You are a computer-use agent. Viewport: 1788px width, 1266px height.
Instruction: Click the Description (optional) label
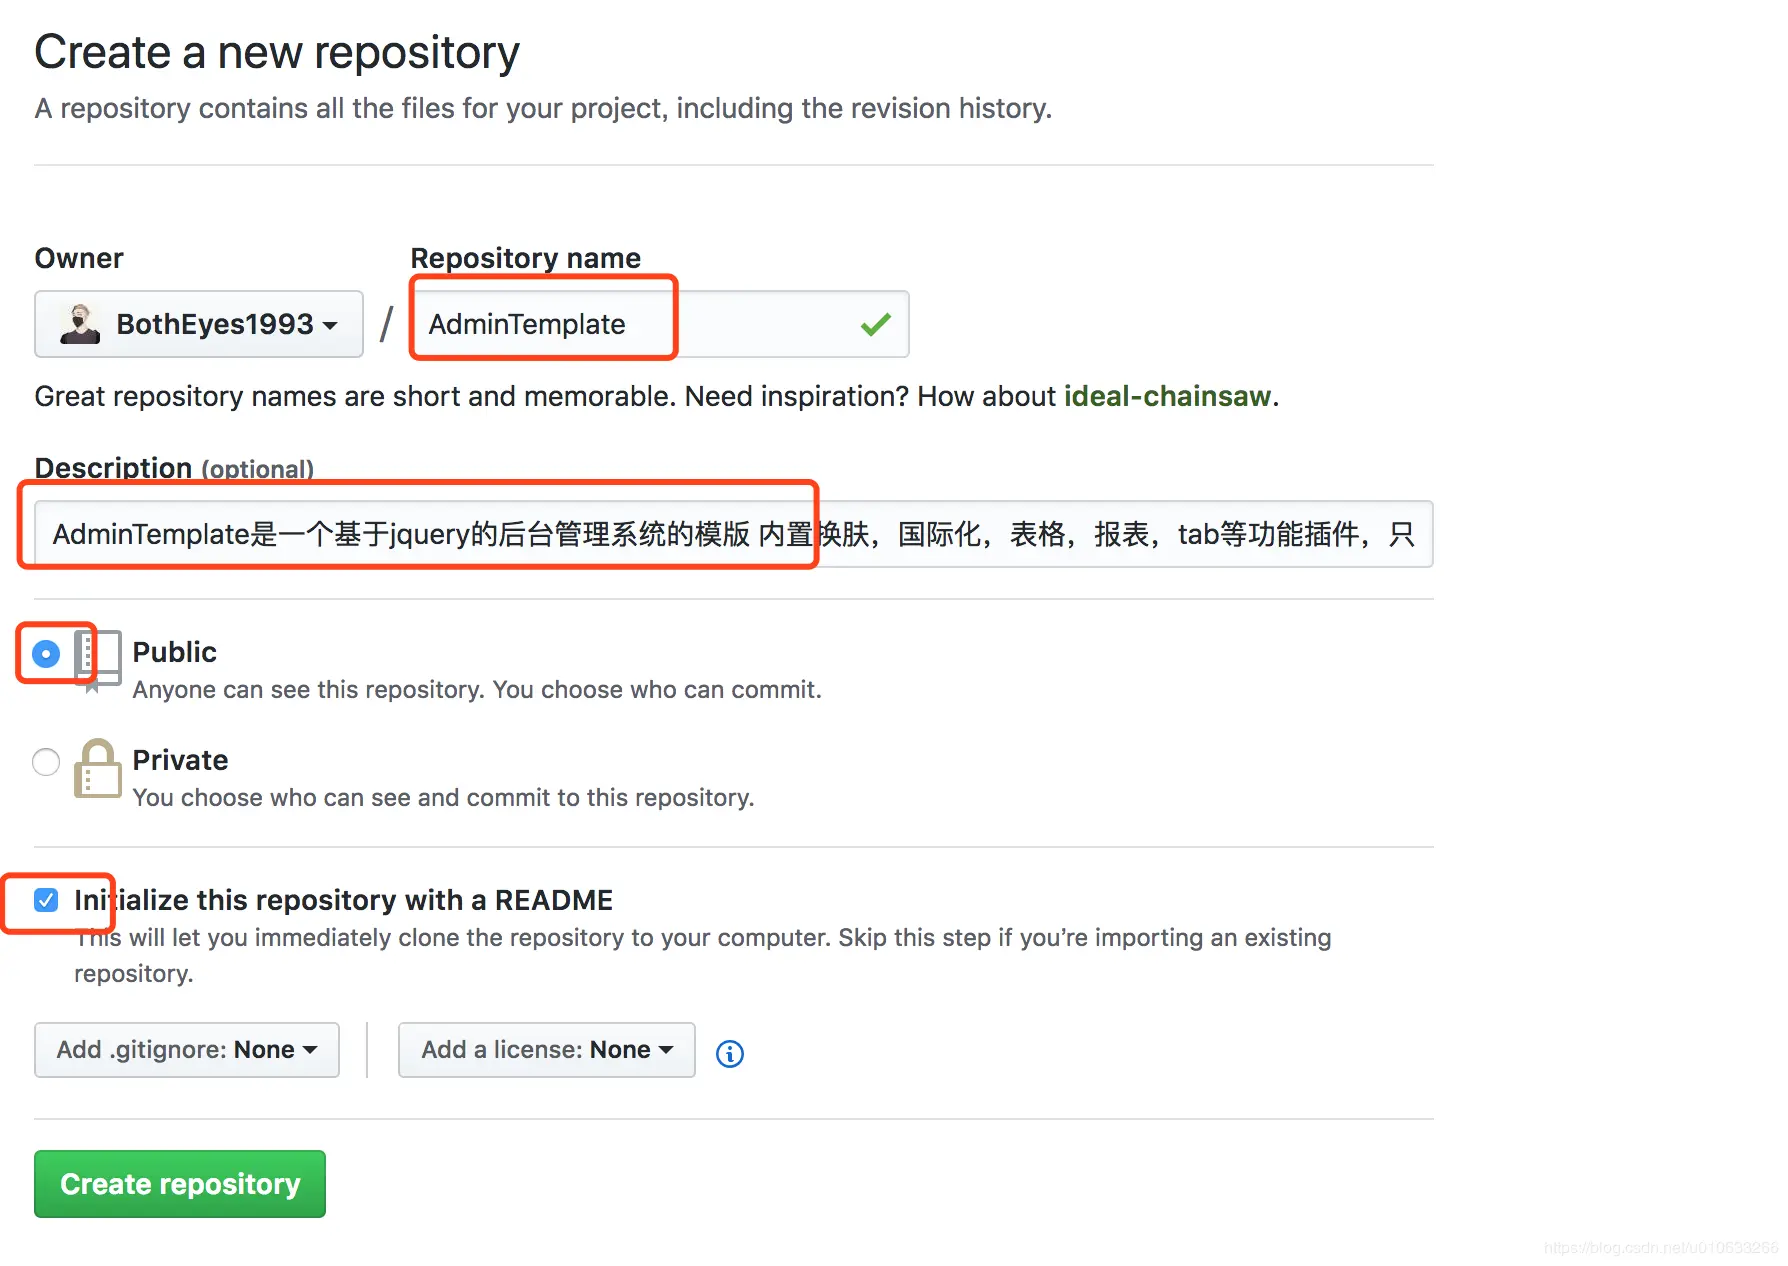pos(174,468)
